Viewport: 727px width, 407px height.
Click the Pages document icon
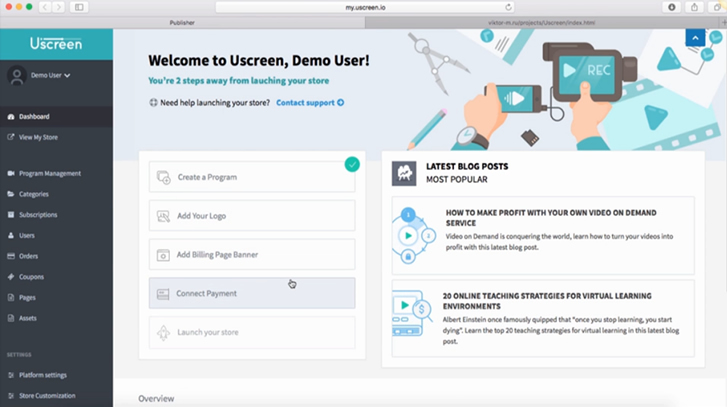pos(11,298)
